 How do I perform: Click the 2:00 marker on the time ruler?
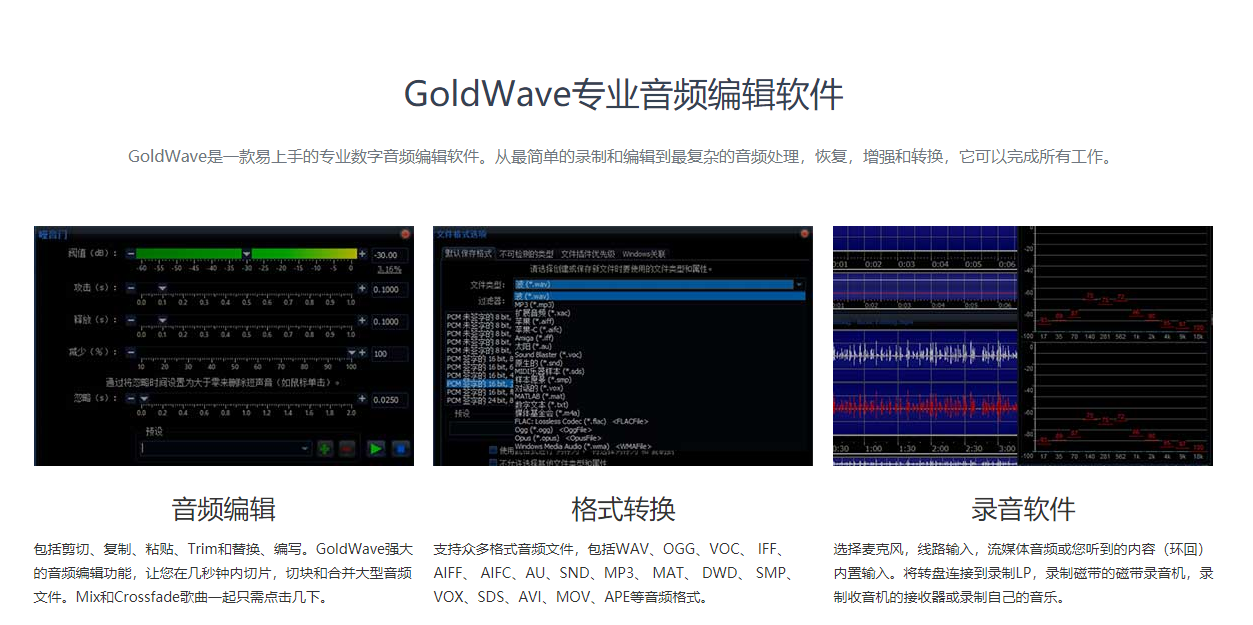tap(939, 449)
